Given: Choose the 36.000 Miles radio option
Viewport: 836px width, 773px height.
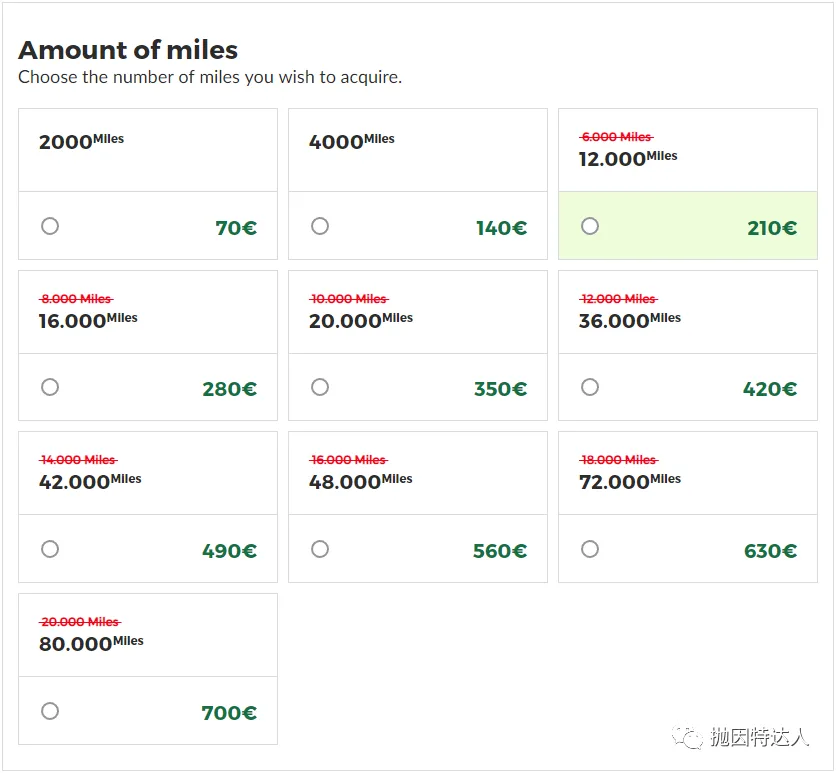Looking at the screenshot, I should 590,387.
